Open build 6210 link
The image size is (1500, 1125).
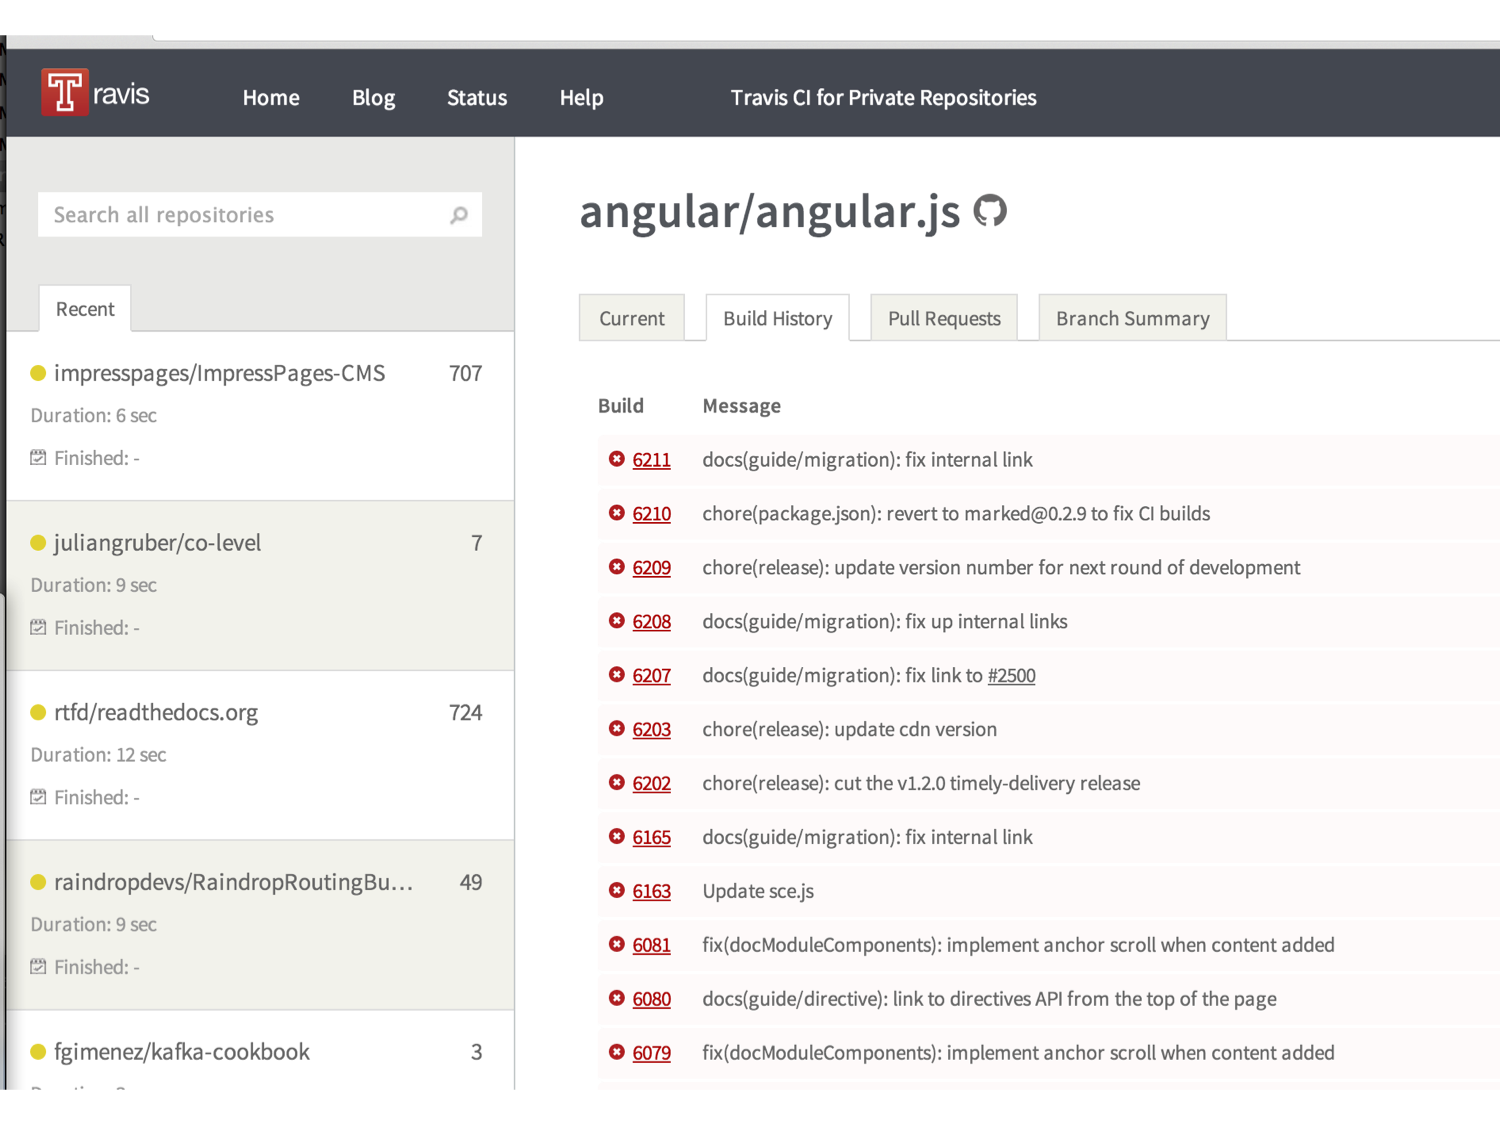[x=651, y=514]
